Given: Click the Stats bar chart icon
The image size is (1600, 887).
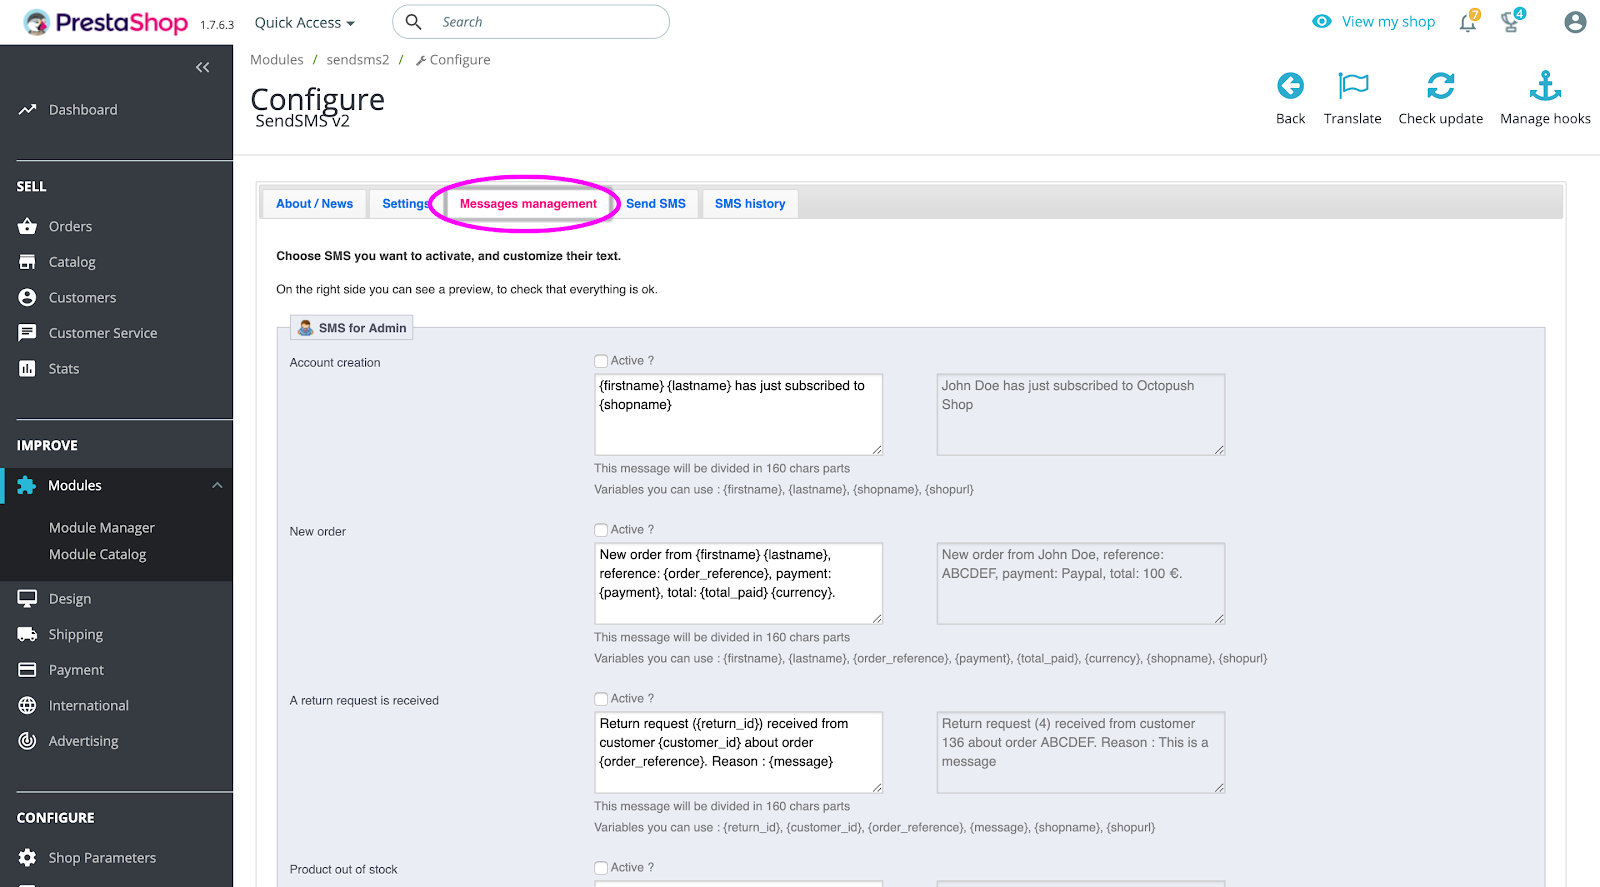Looking at the screenshot, I should tap(27, 369).
